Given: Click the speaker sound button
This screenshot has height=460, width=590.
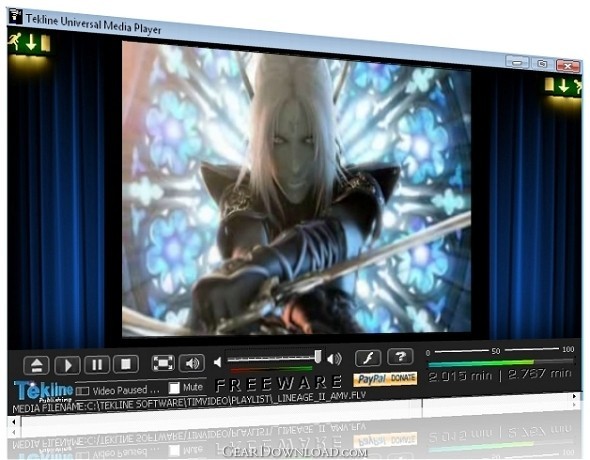Looking at the screenshot, I should click(x=192, y=363).
